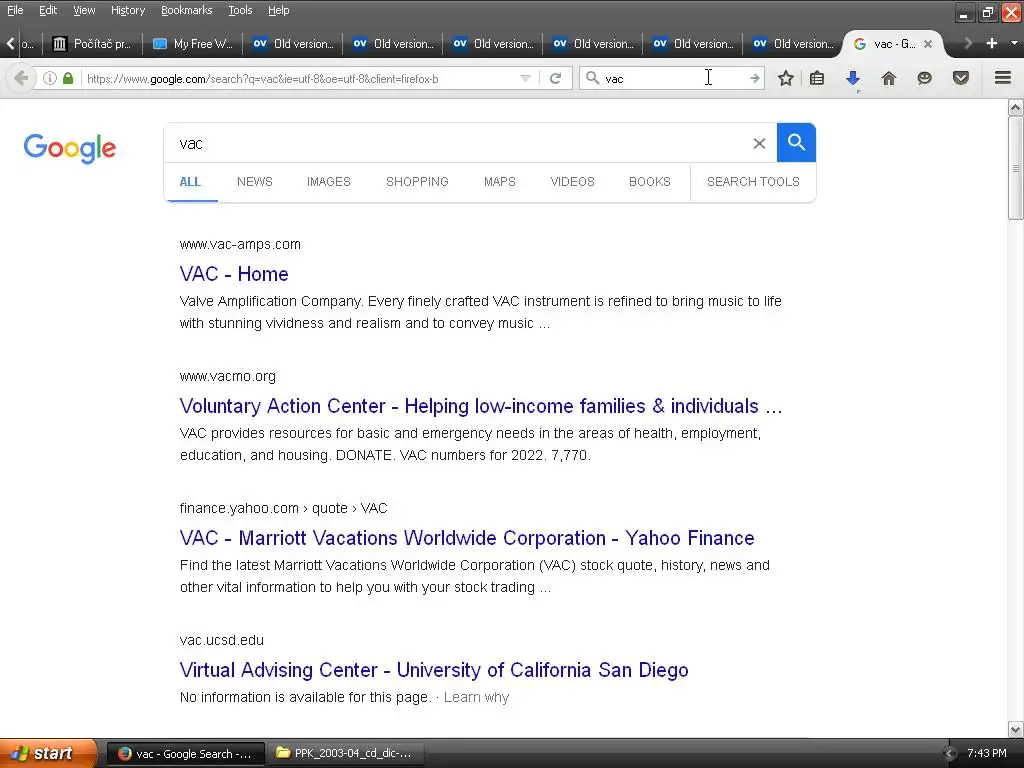This screenshot has height=768, width=1024.
Task: Select the NEWS search category
Action: (255, 182)
